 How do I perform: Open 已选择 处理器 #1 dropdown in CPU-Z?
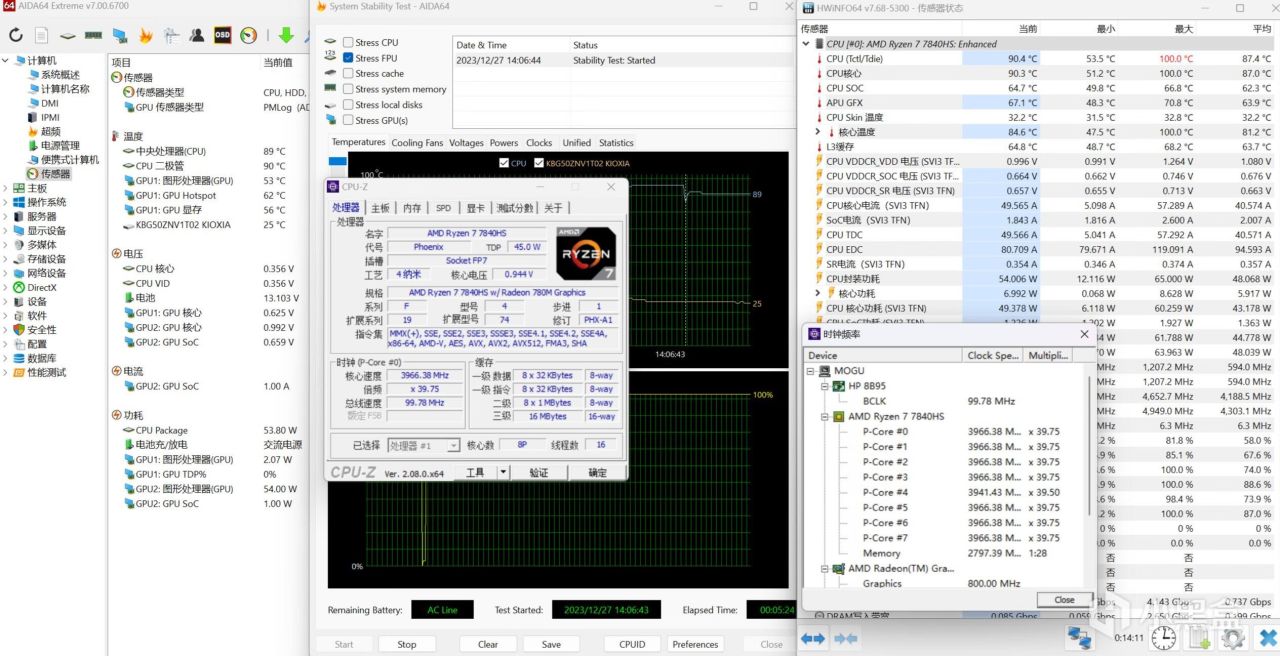[424, 446]
